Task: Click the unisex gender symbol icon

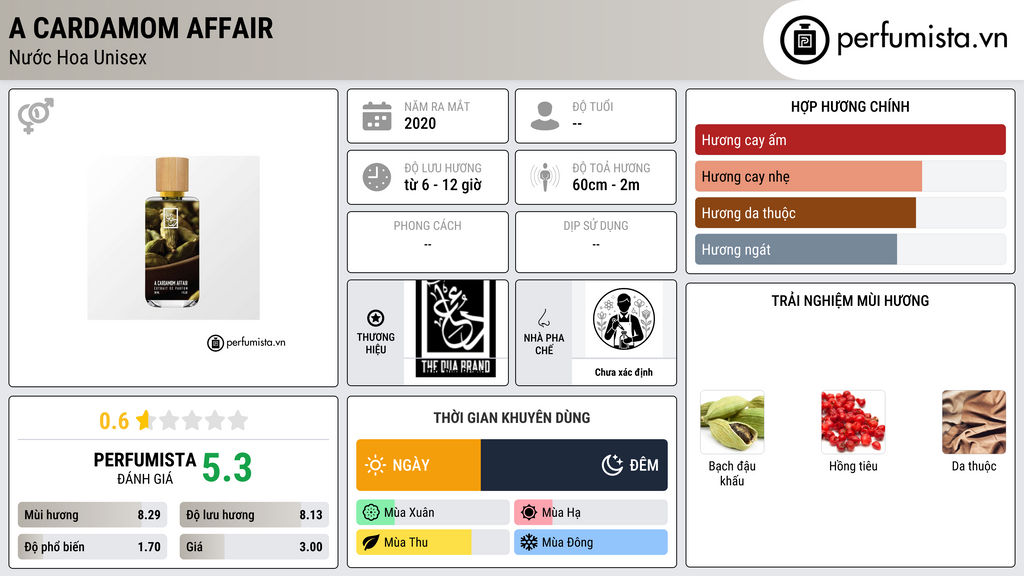Action: click(x=36, y=116)
